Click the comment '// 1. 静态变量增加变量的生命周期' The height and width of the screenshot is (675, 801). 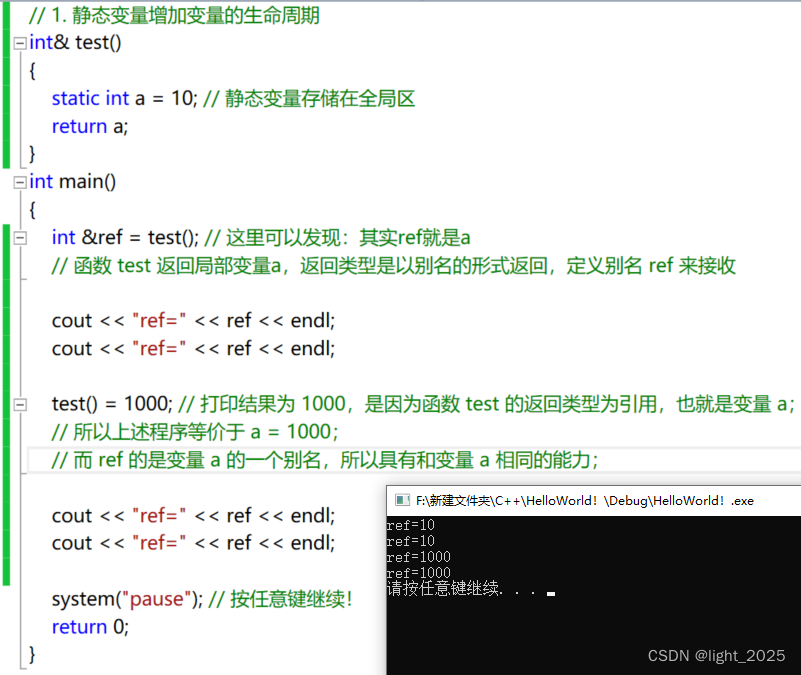point(174,15)
